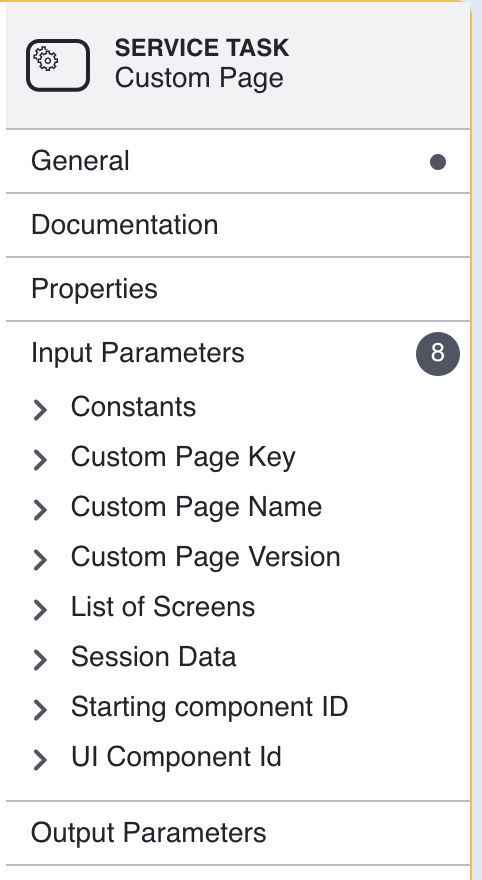482x880 pixels.
Task: Open the Properties section
Action: 238,289
